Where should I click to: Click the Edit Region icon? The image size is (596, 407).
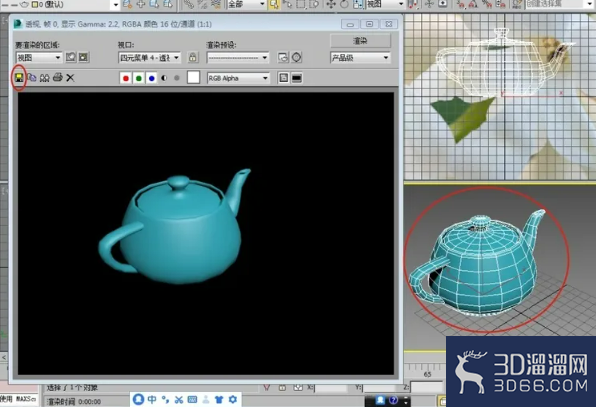(71, 57)
